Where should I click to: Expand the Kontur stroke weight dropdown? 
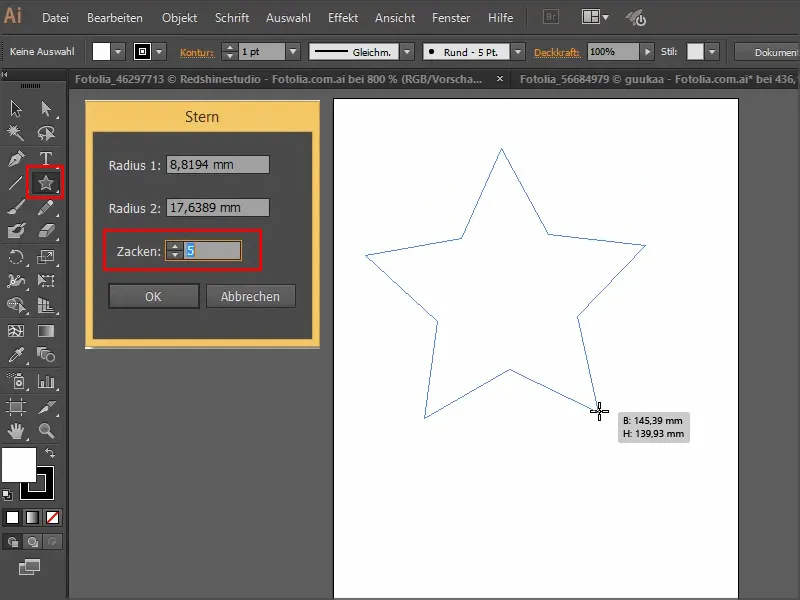point(293,52)
